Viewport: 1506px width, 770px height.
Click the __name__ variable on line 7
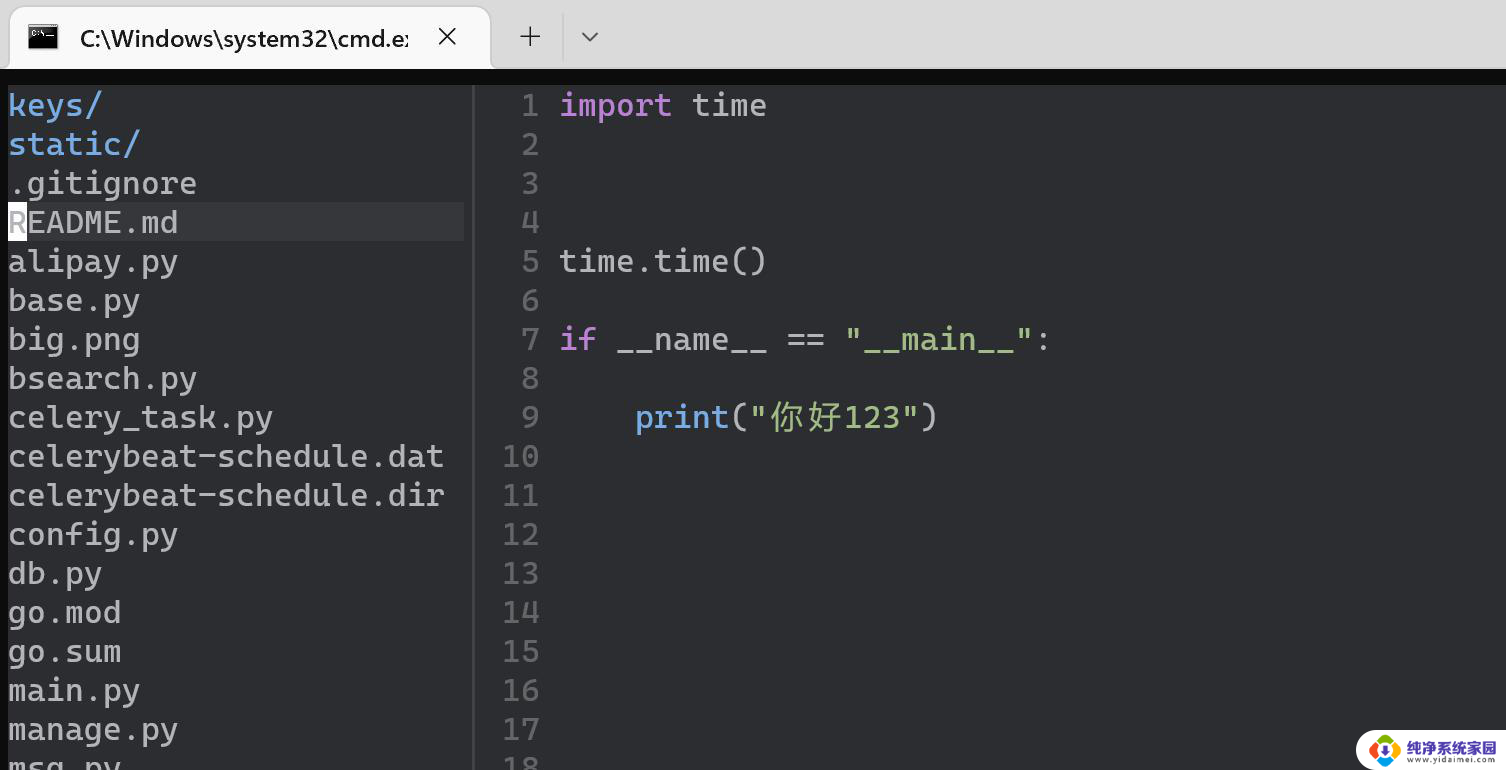click(x=691, y=340)
